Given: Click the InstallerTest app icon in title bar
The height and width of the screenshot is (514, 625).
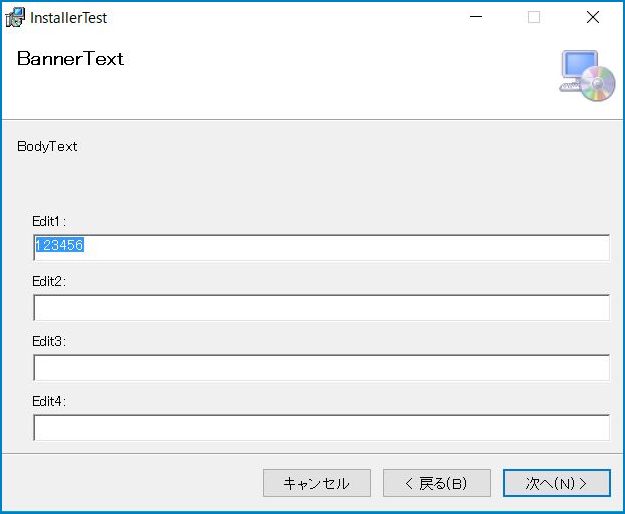Looking at the screenshot, I should click(15, 18).
